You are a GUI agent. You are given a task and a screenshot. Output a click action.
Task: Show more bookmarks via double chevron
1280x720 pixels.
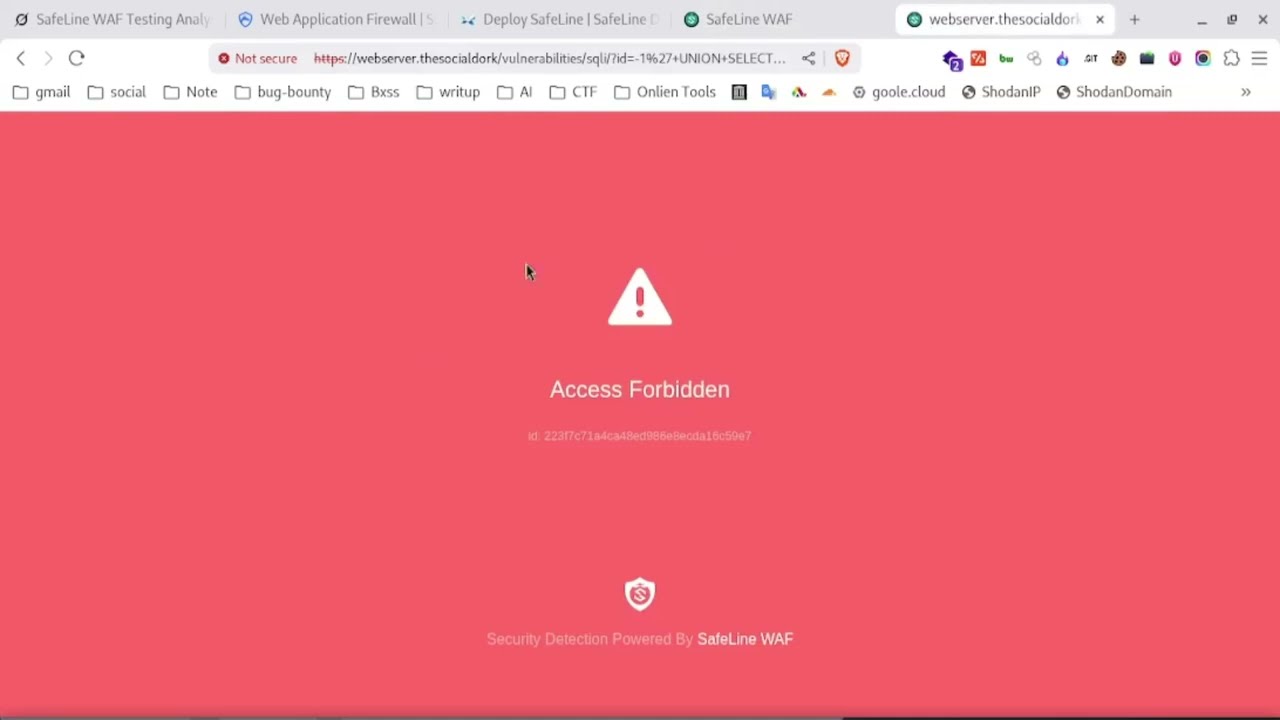tap(1246, 92)
